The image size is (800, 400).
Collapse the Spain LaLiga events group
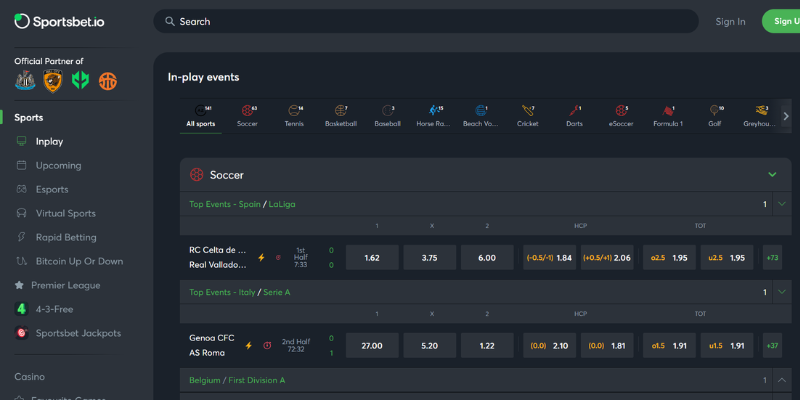pos(780,204)
